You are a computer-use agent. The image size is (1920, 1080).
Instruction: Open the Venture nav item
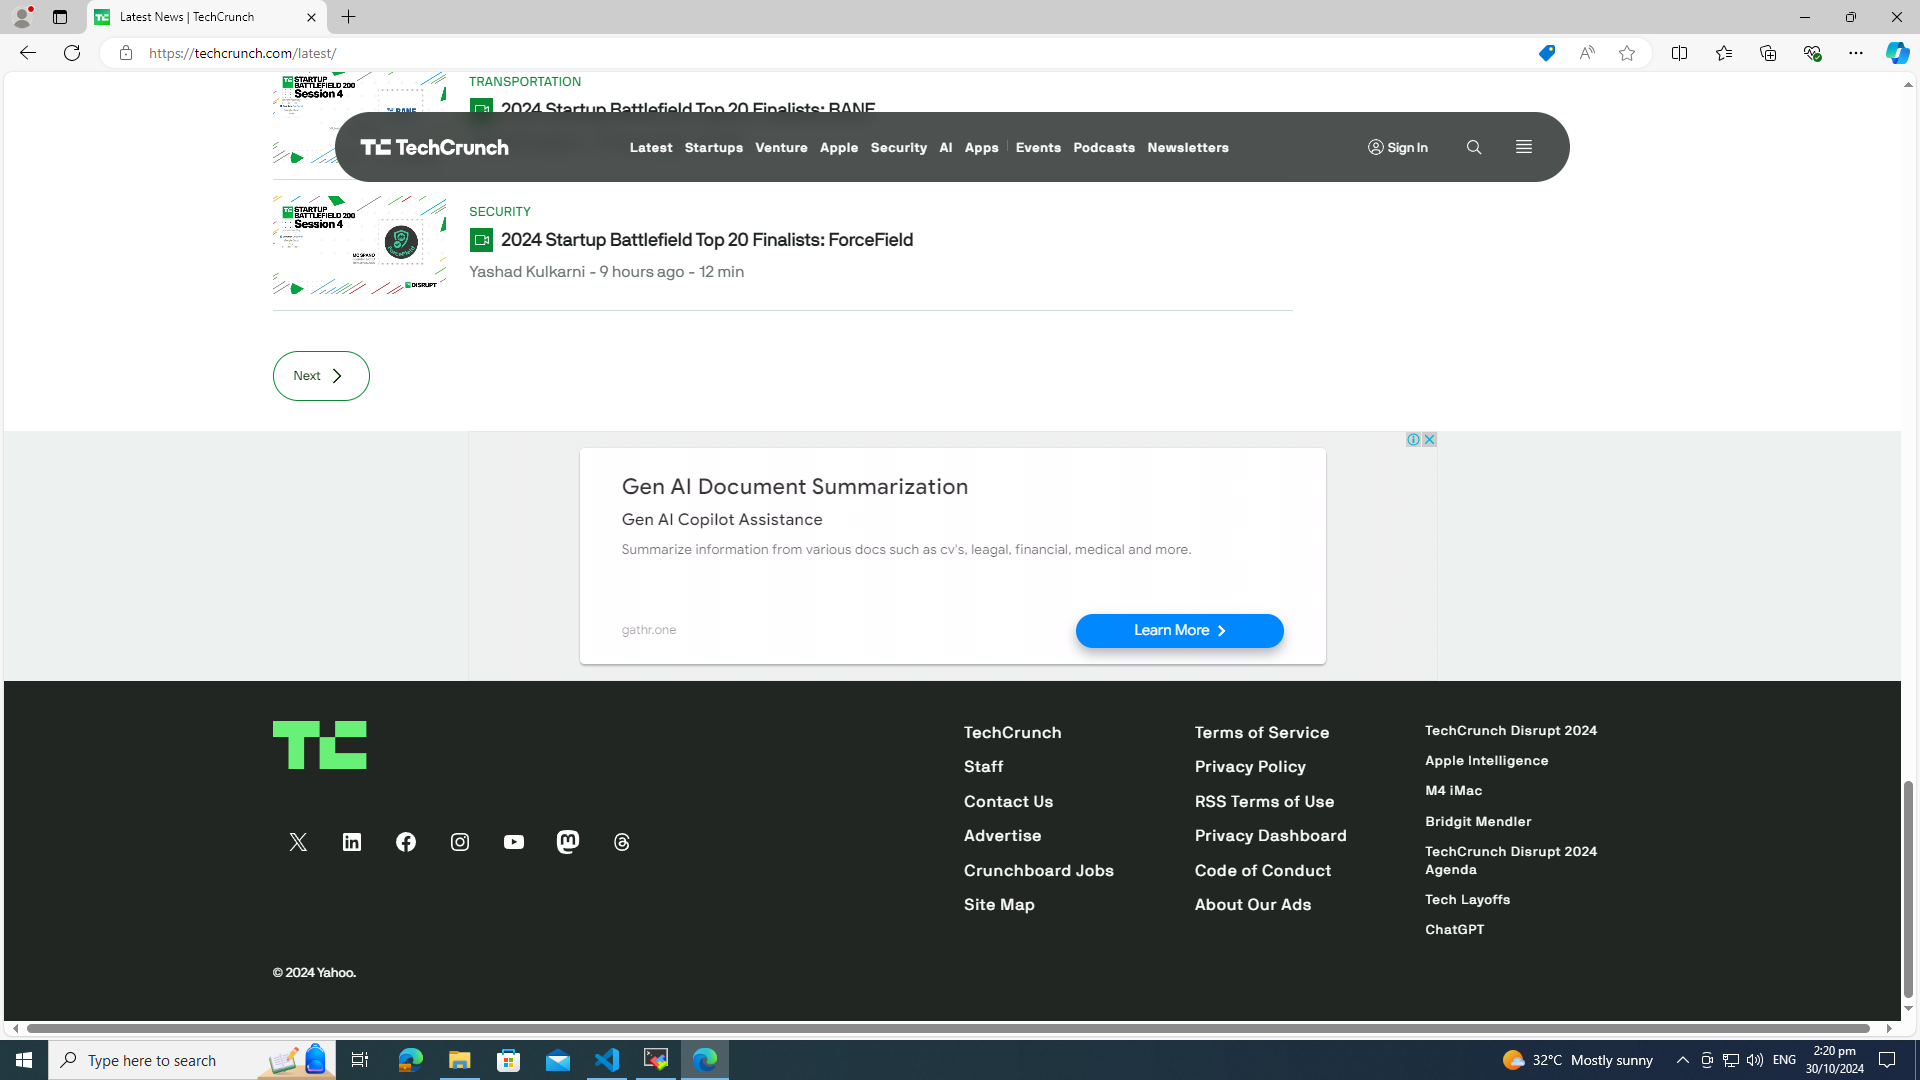(x=781, y=148)
